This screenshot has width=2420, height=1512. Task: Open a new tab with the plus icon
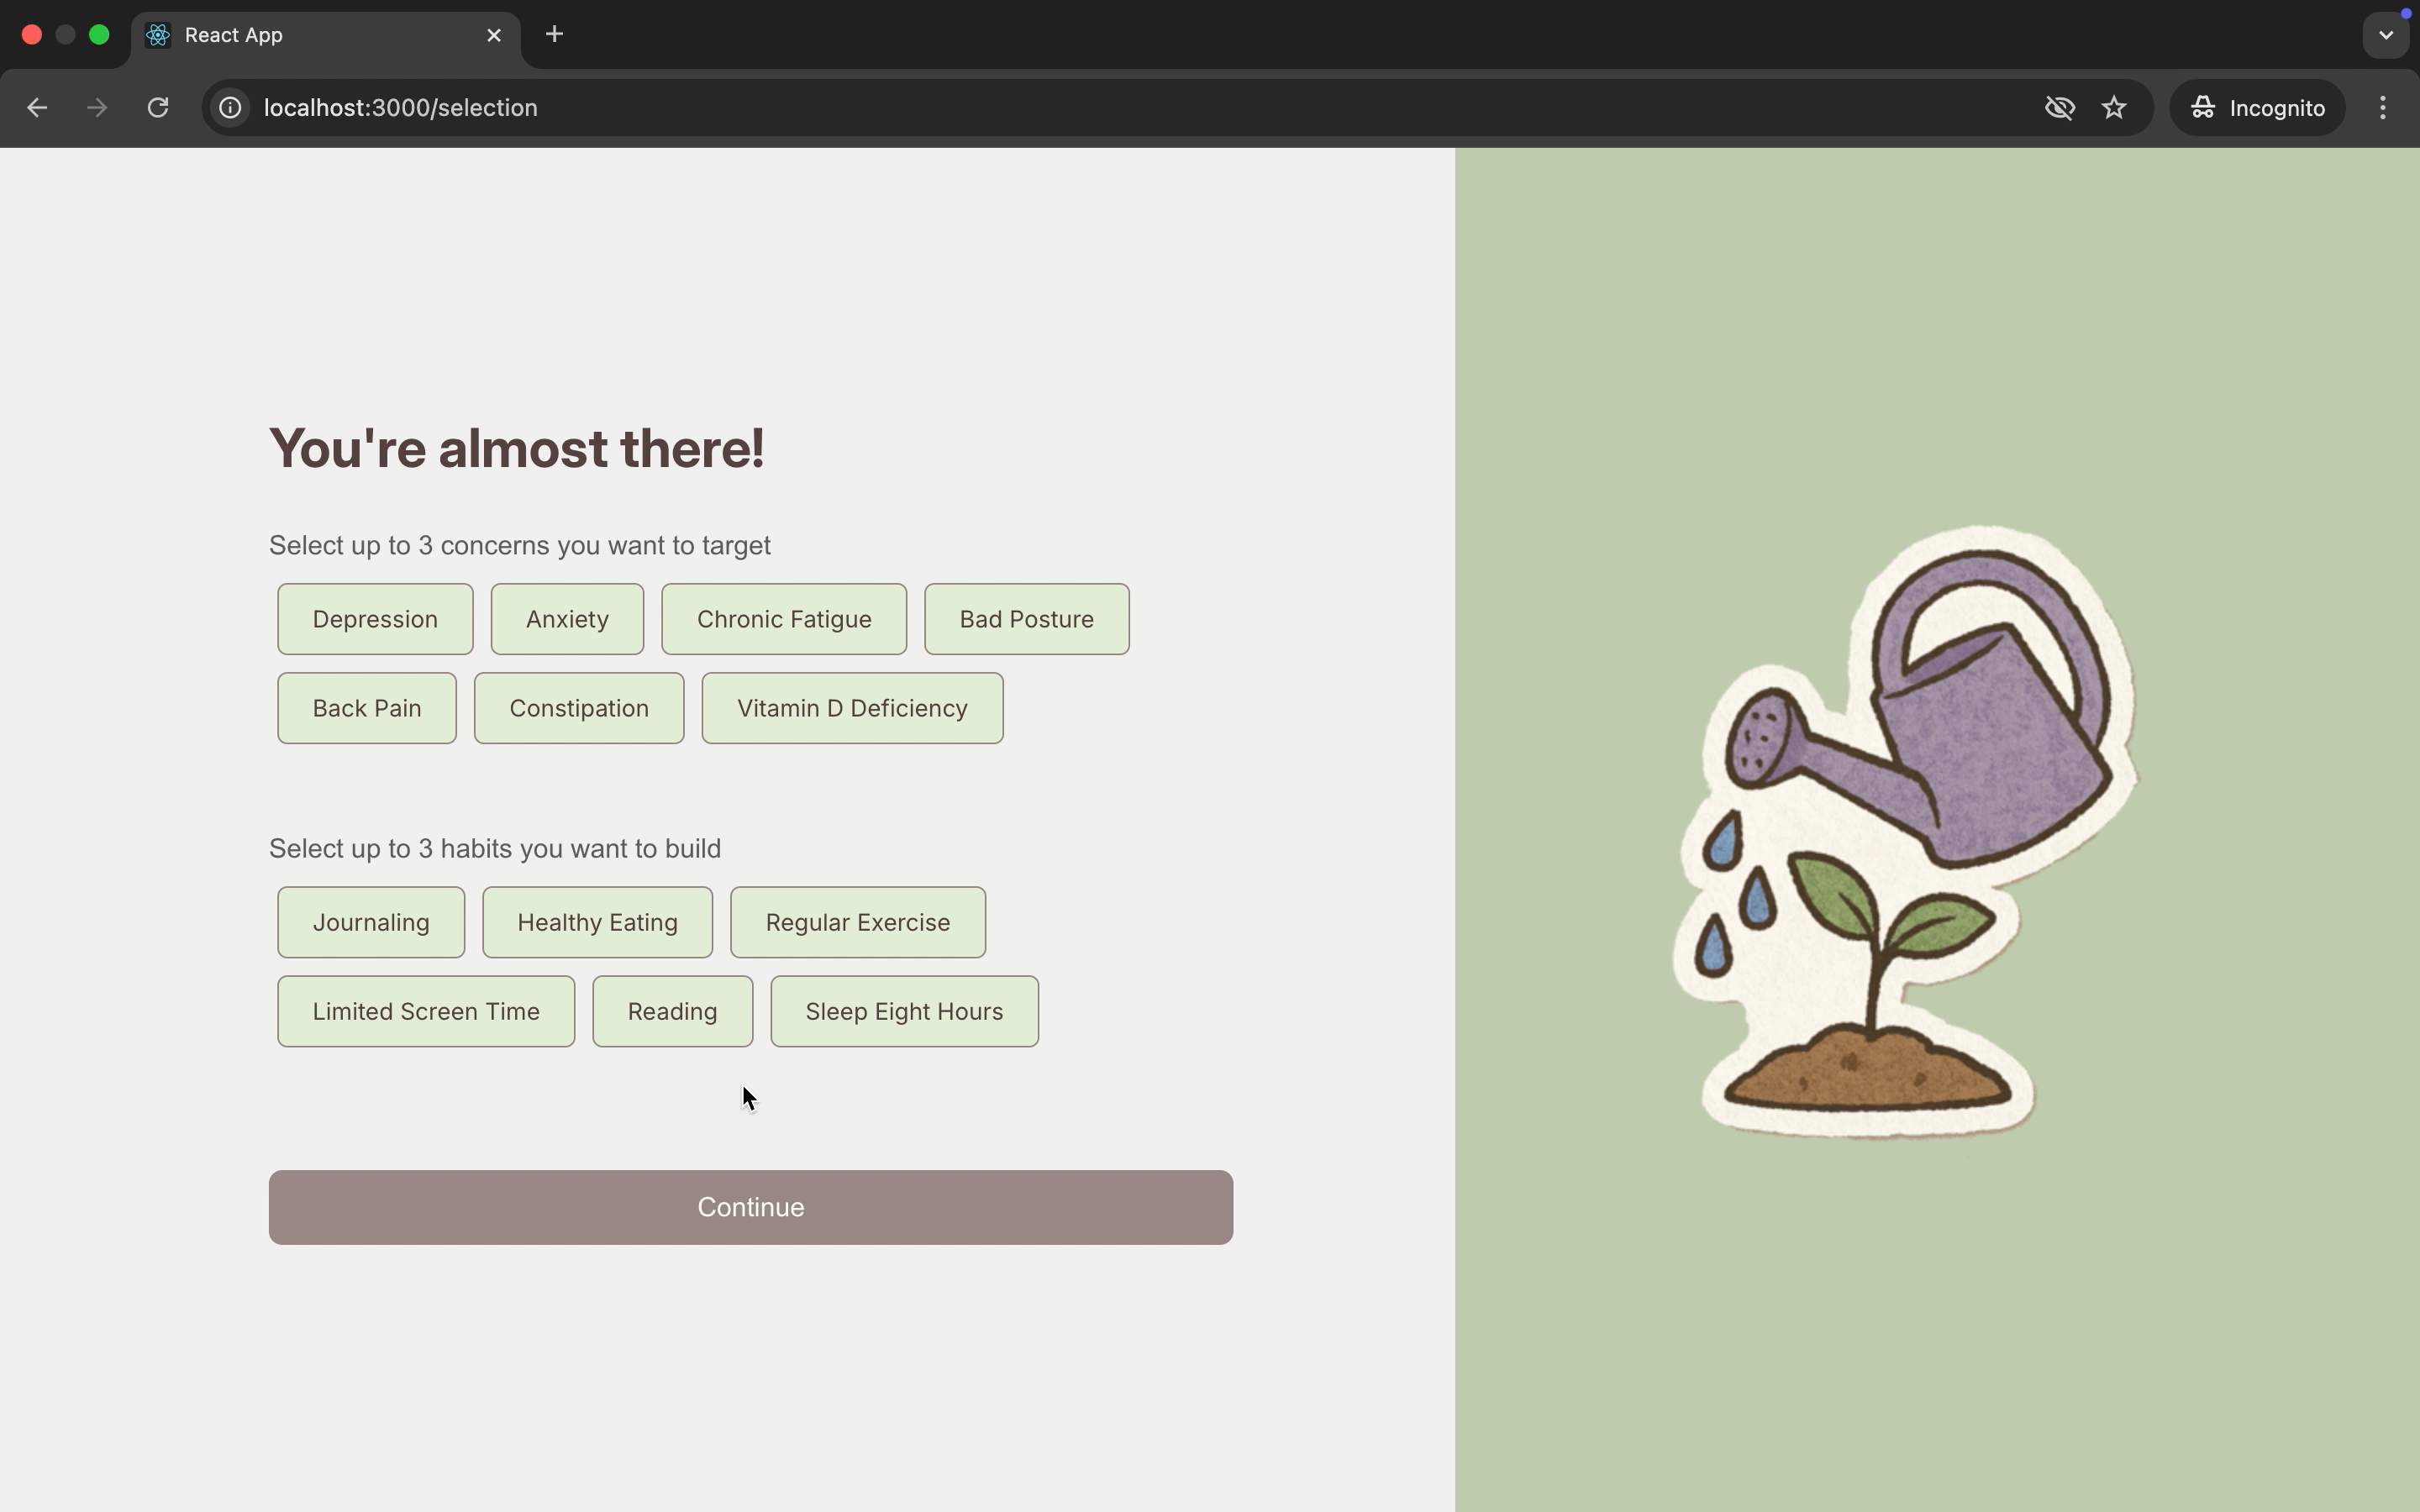point(554,35)
